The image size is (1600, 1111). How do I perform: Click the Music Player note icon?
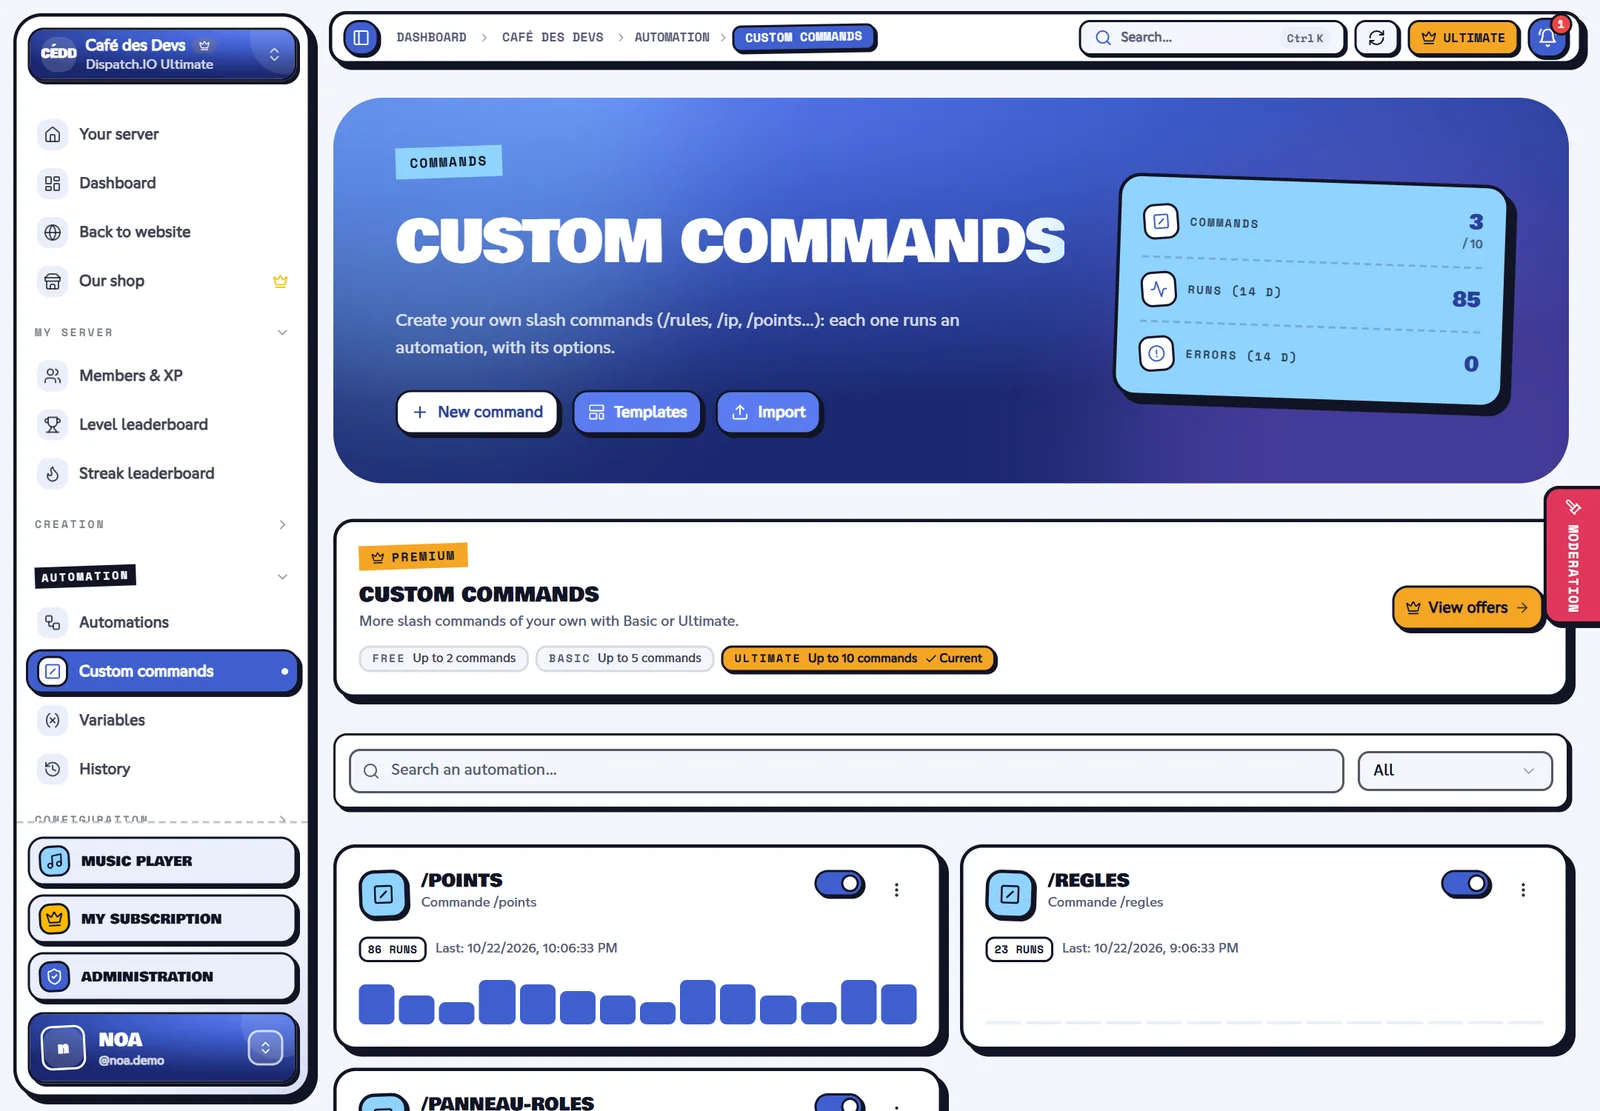point(55,861)
